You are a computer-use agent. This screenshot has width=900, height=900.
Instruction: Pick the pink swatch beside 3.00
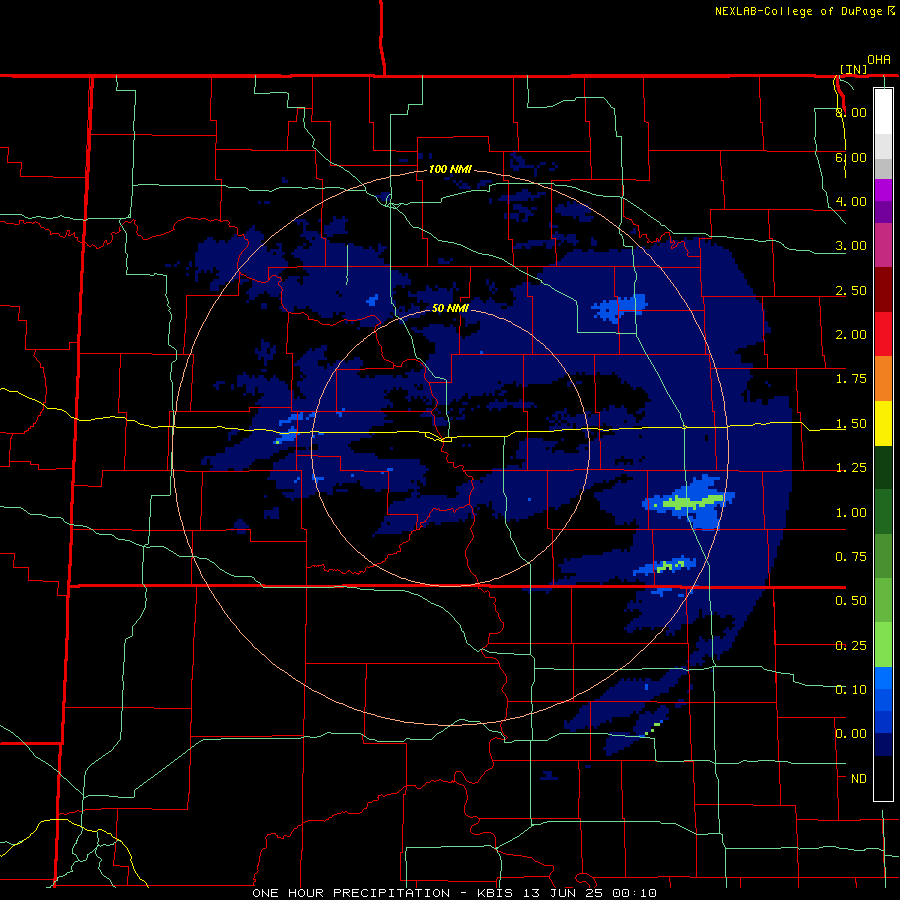pos(883,245)
